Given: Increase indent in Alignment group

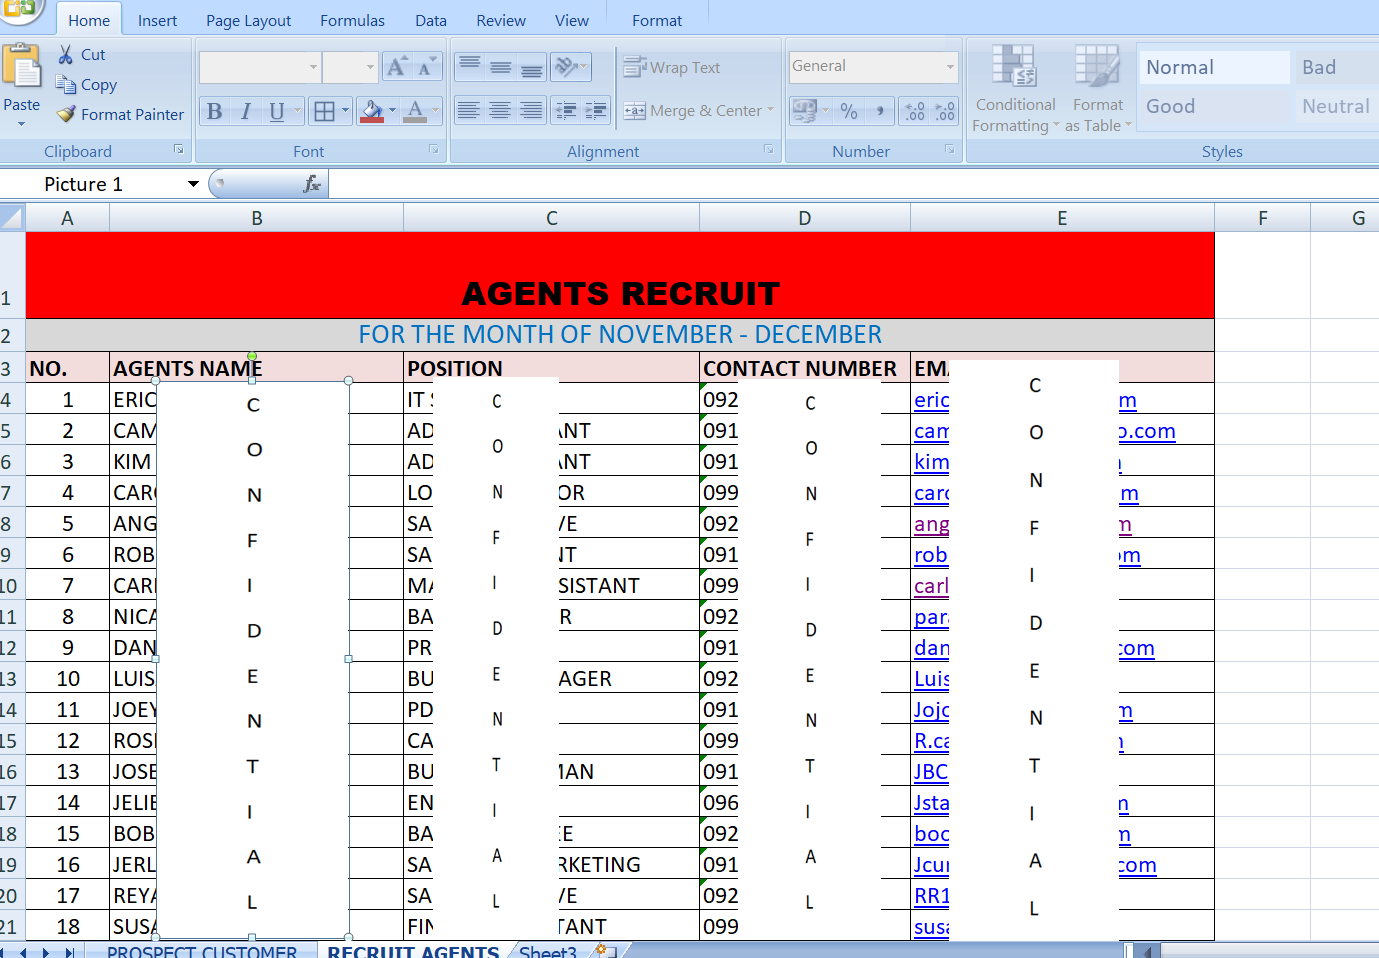Looking at the screenshot, I should click(x=596, y=111).
